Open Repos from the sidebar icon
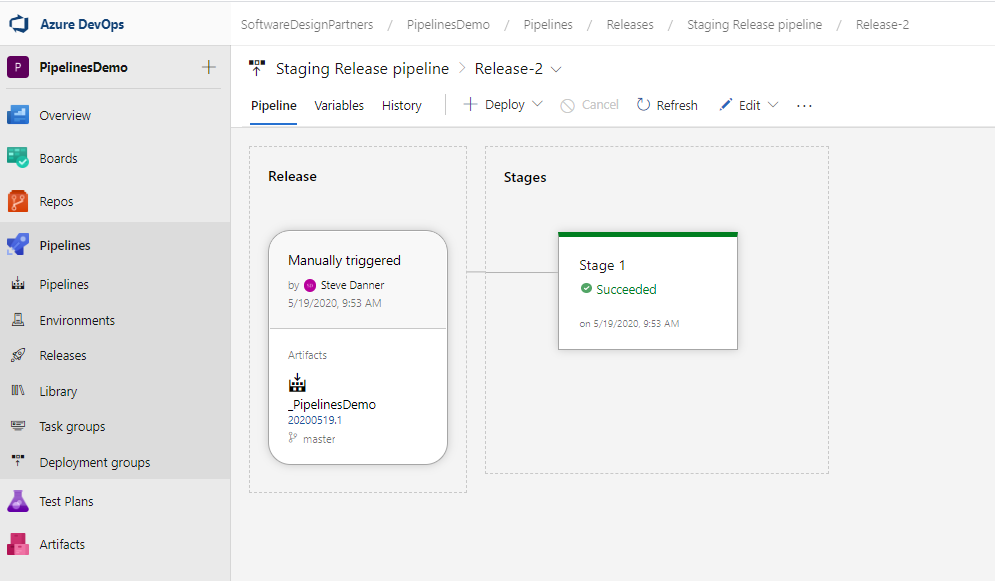The image size is (995, 581). click(x=18, y=201)
